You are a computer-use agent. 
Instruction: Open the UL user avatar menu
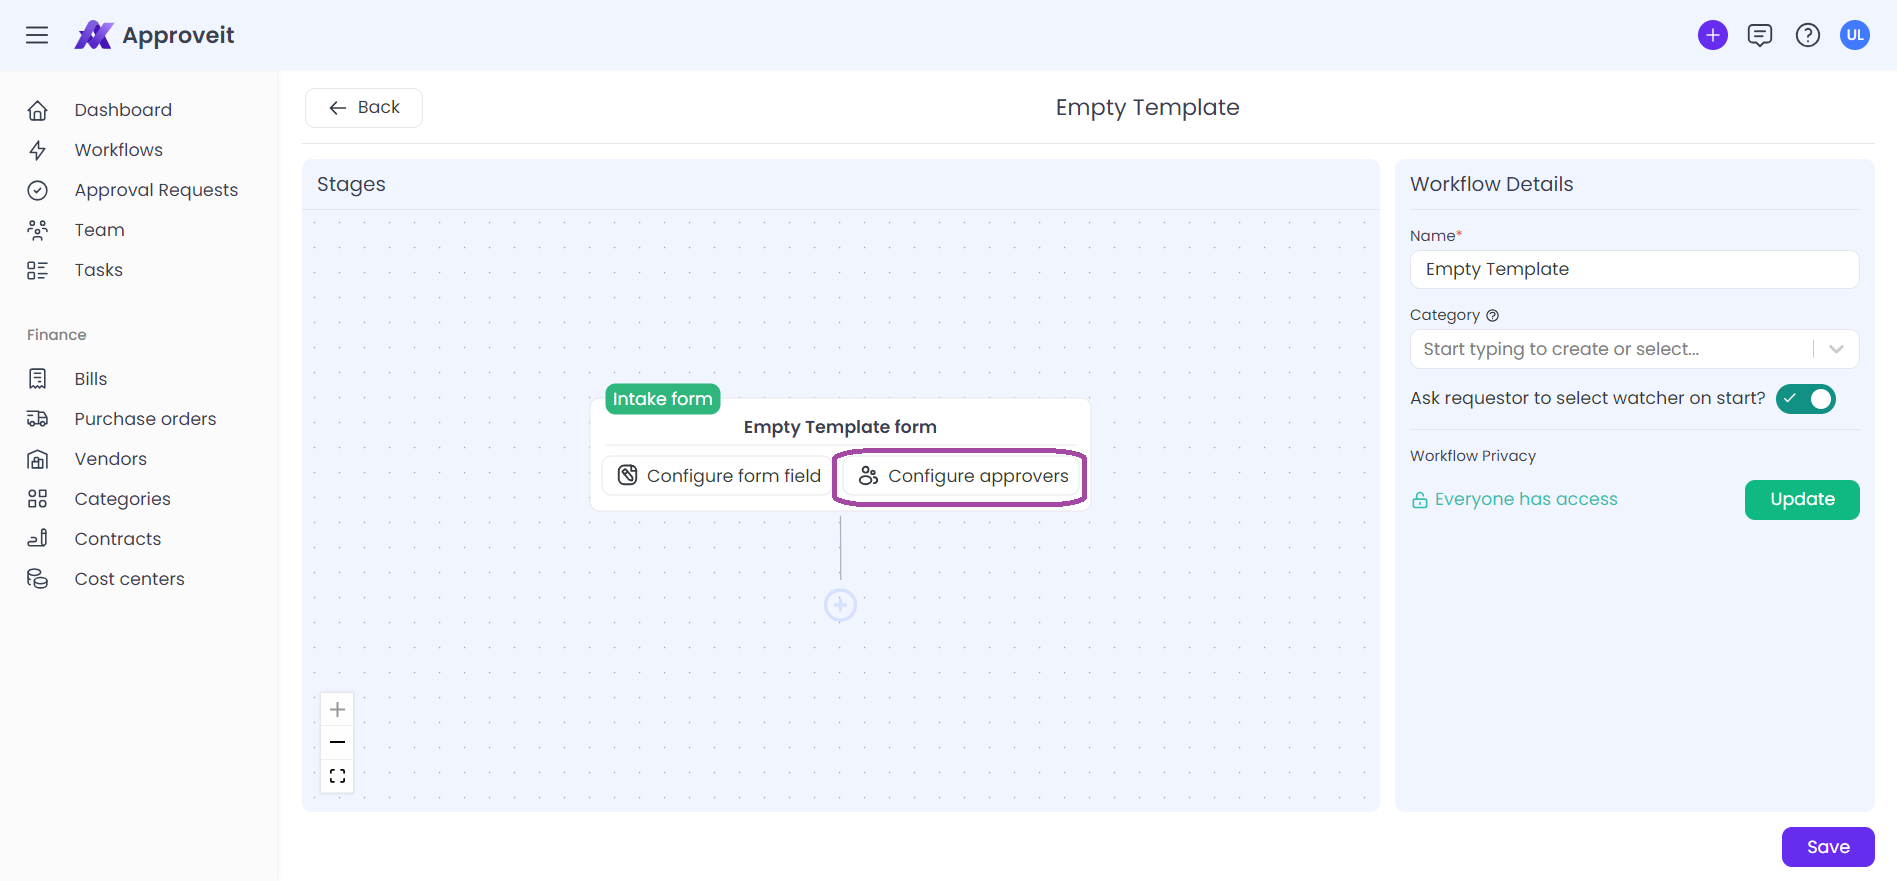coord(1855,35)
